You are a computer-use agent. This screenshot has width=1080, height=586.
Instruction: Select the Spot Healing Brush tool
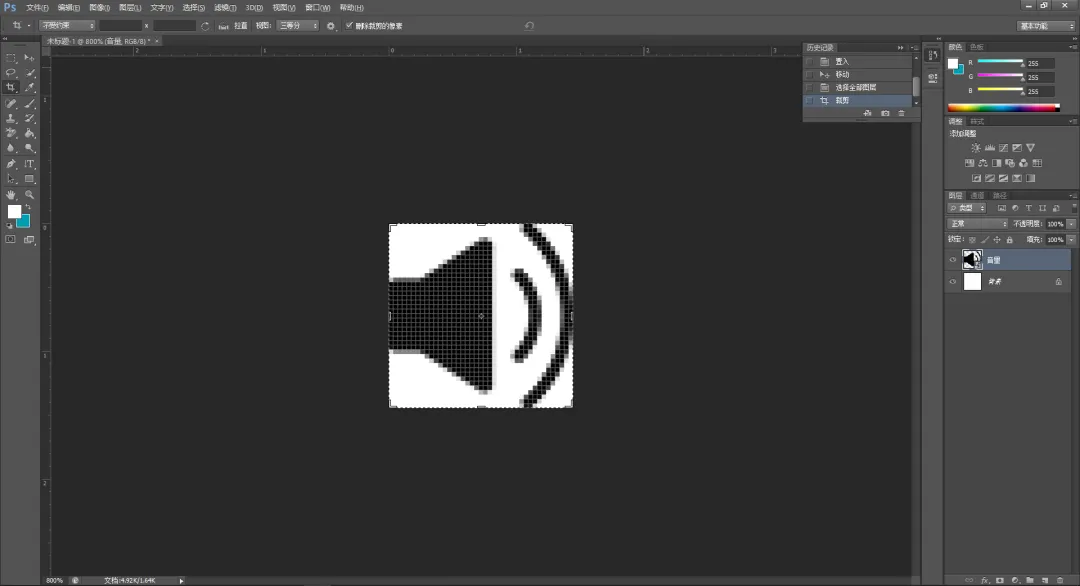click(10, 103)
